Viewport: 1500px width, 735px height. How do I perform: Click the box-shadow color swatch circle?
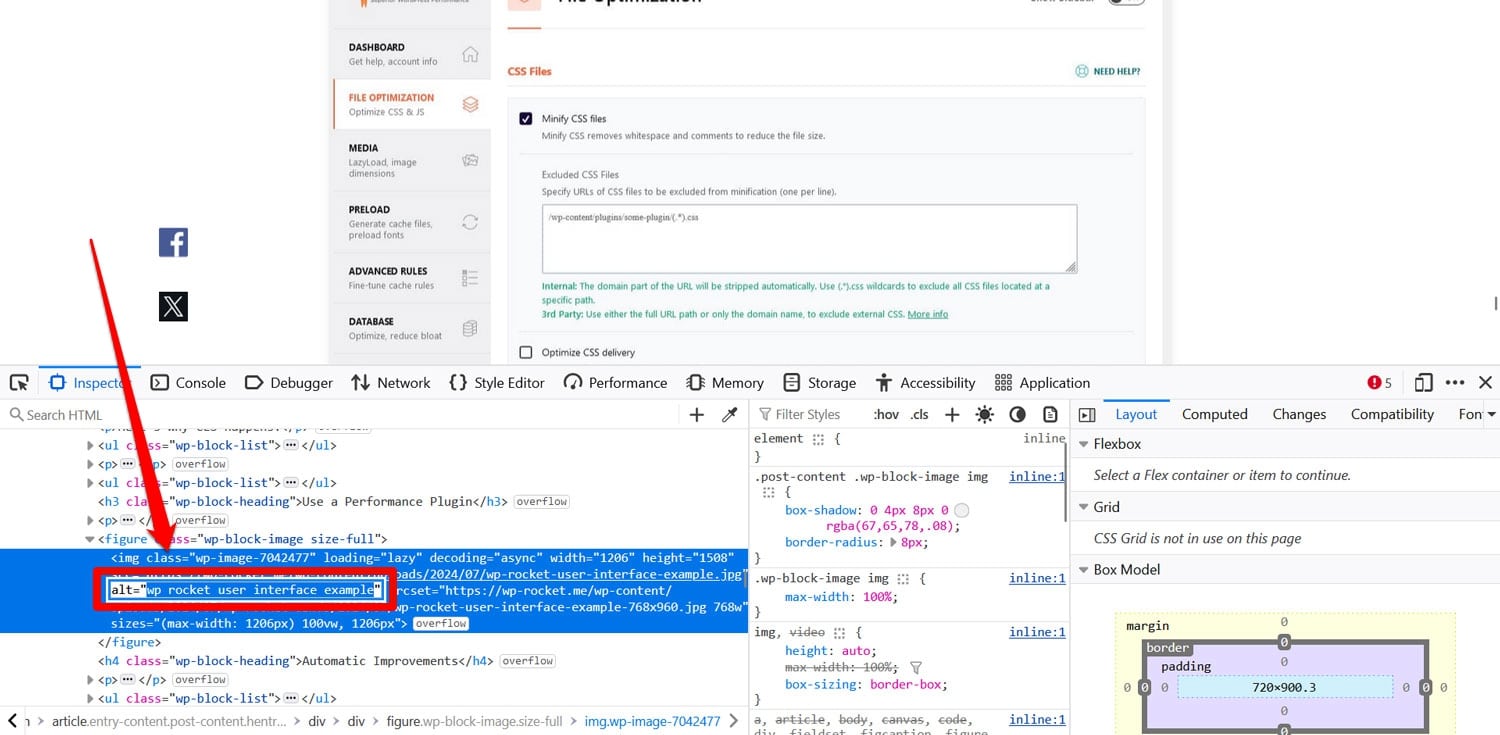pyautogui.click(x=961, y=510)
